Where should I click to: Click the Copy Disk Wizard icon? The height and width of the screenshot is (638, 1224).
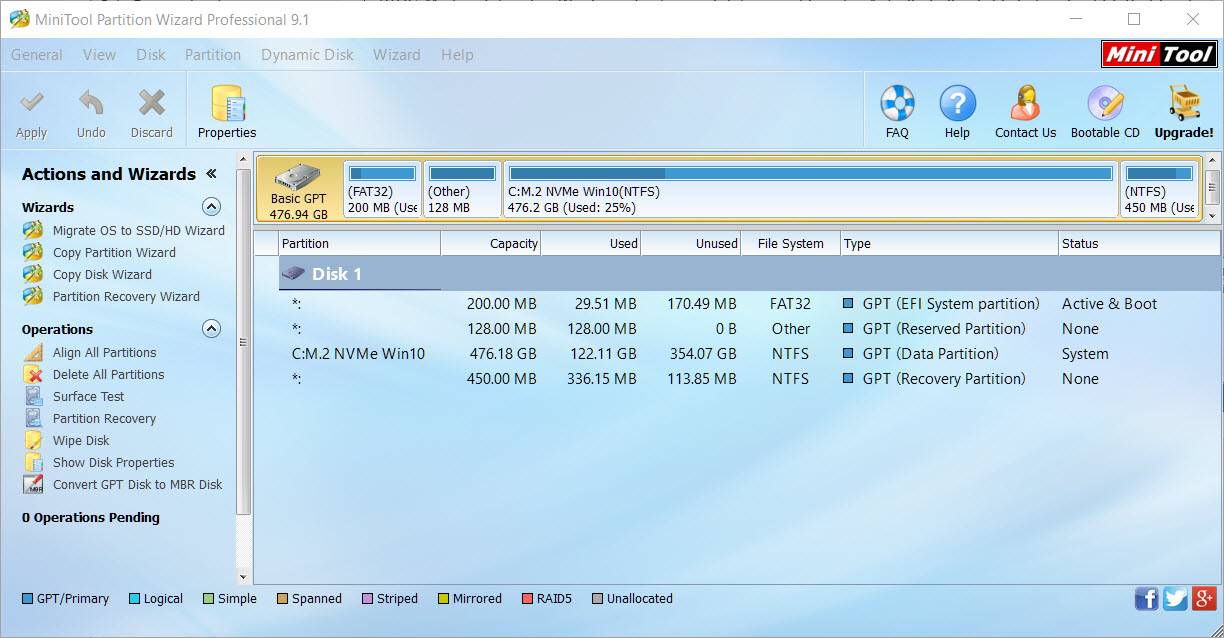point(34,274)
